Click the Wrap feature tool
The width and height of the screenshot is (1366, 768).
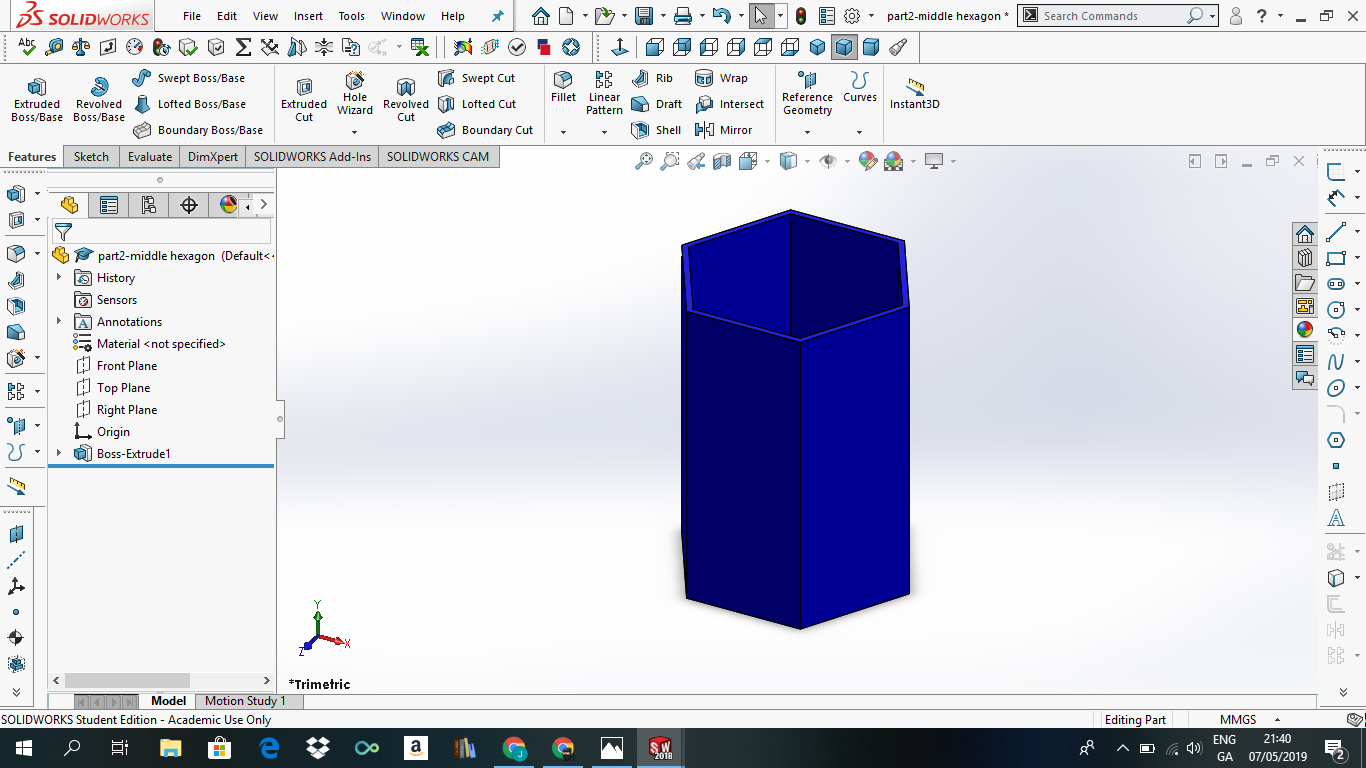coord(721,78)
